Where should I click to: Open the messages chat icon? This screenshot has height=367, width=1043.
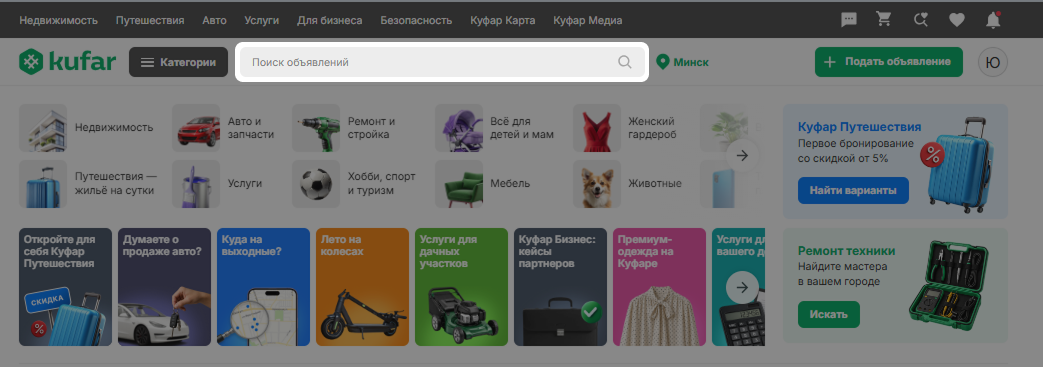[x=848, y=21]
